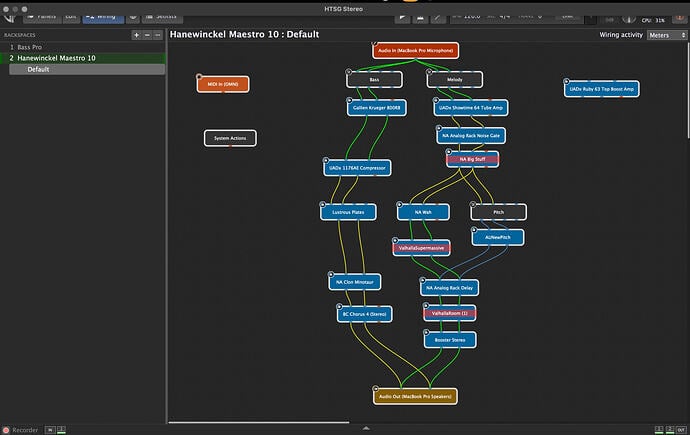Open the Lustrous Plates reverb block

click(348, 212)
